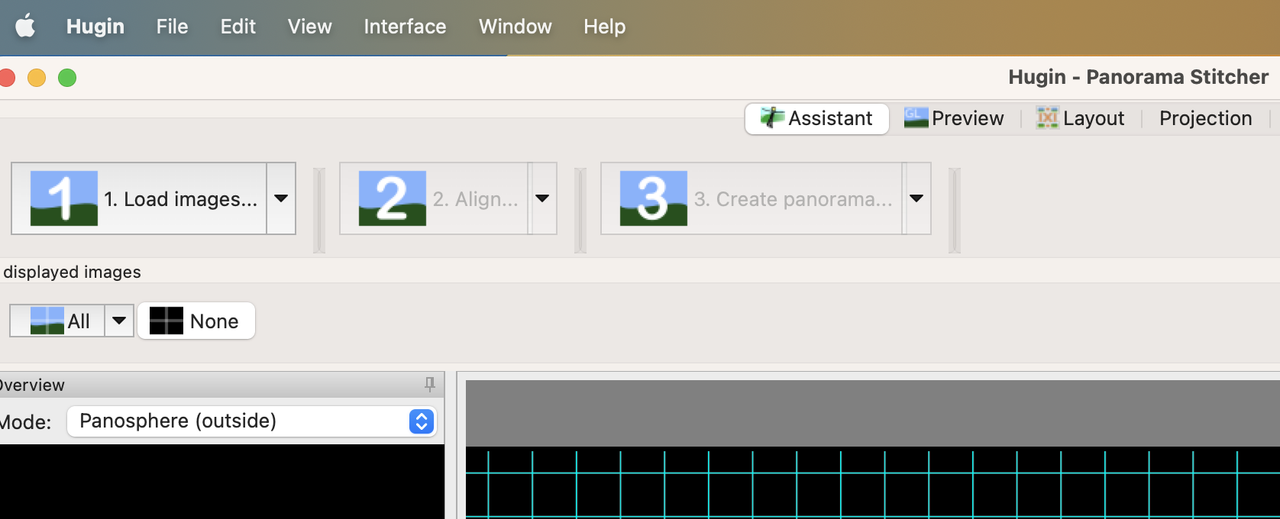The width and height of the screenshot is (1280, 519).
Task: Click the 'Overview' panel title
Action: tap(32, 385)
